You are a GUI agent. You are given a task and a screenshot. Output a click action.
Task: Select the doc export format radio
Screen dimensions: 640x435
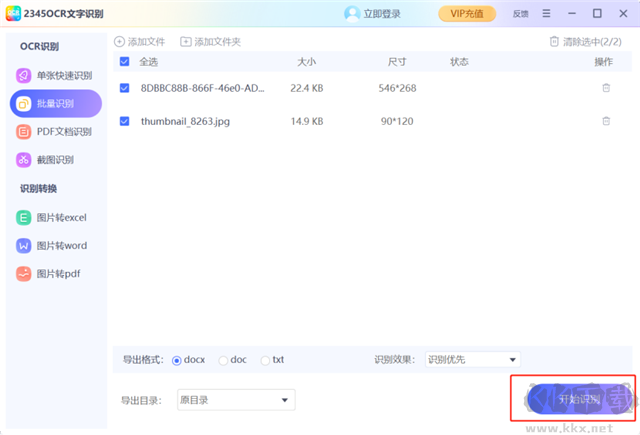pyautogui.click(x=223, y=361)
